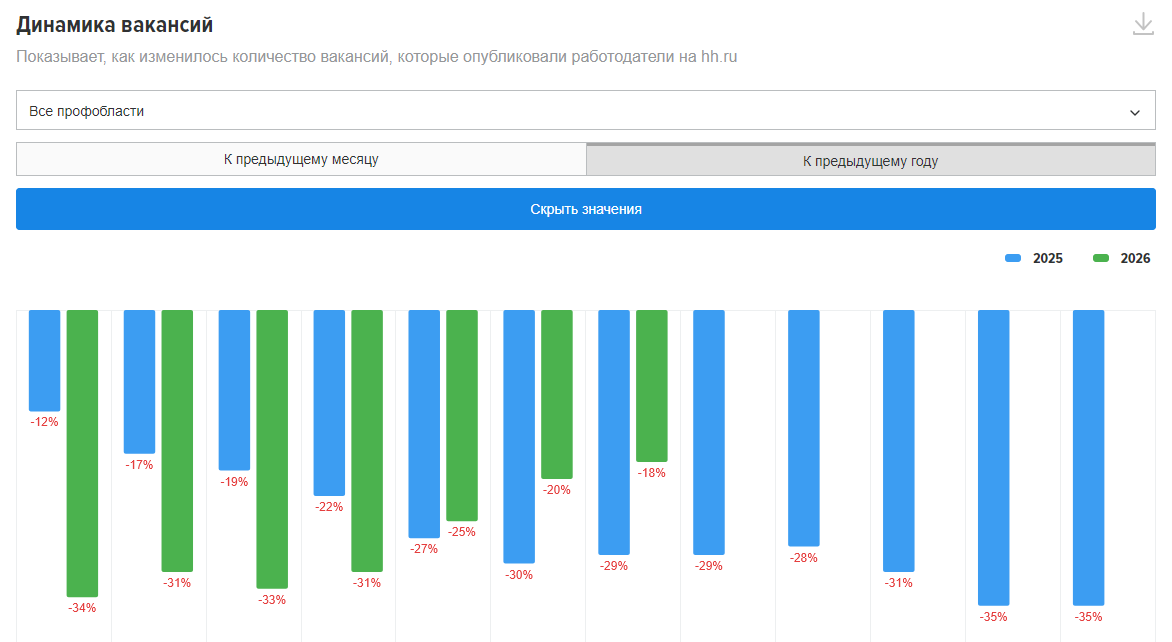Download the chart via the download icon
Screen dimensions: 1172x642
[x=1143, y=24]
